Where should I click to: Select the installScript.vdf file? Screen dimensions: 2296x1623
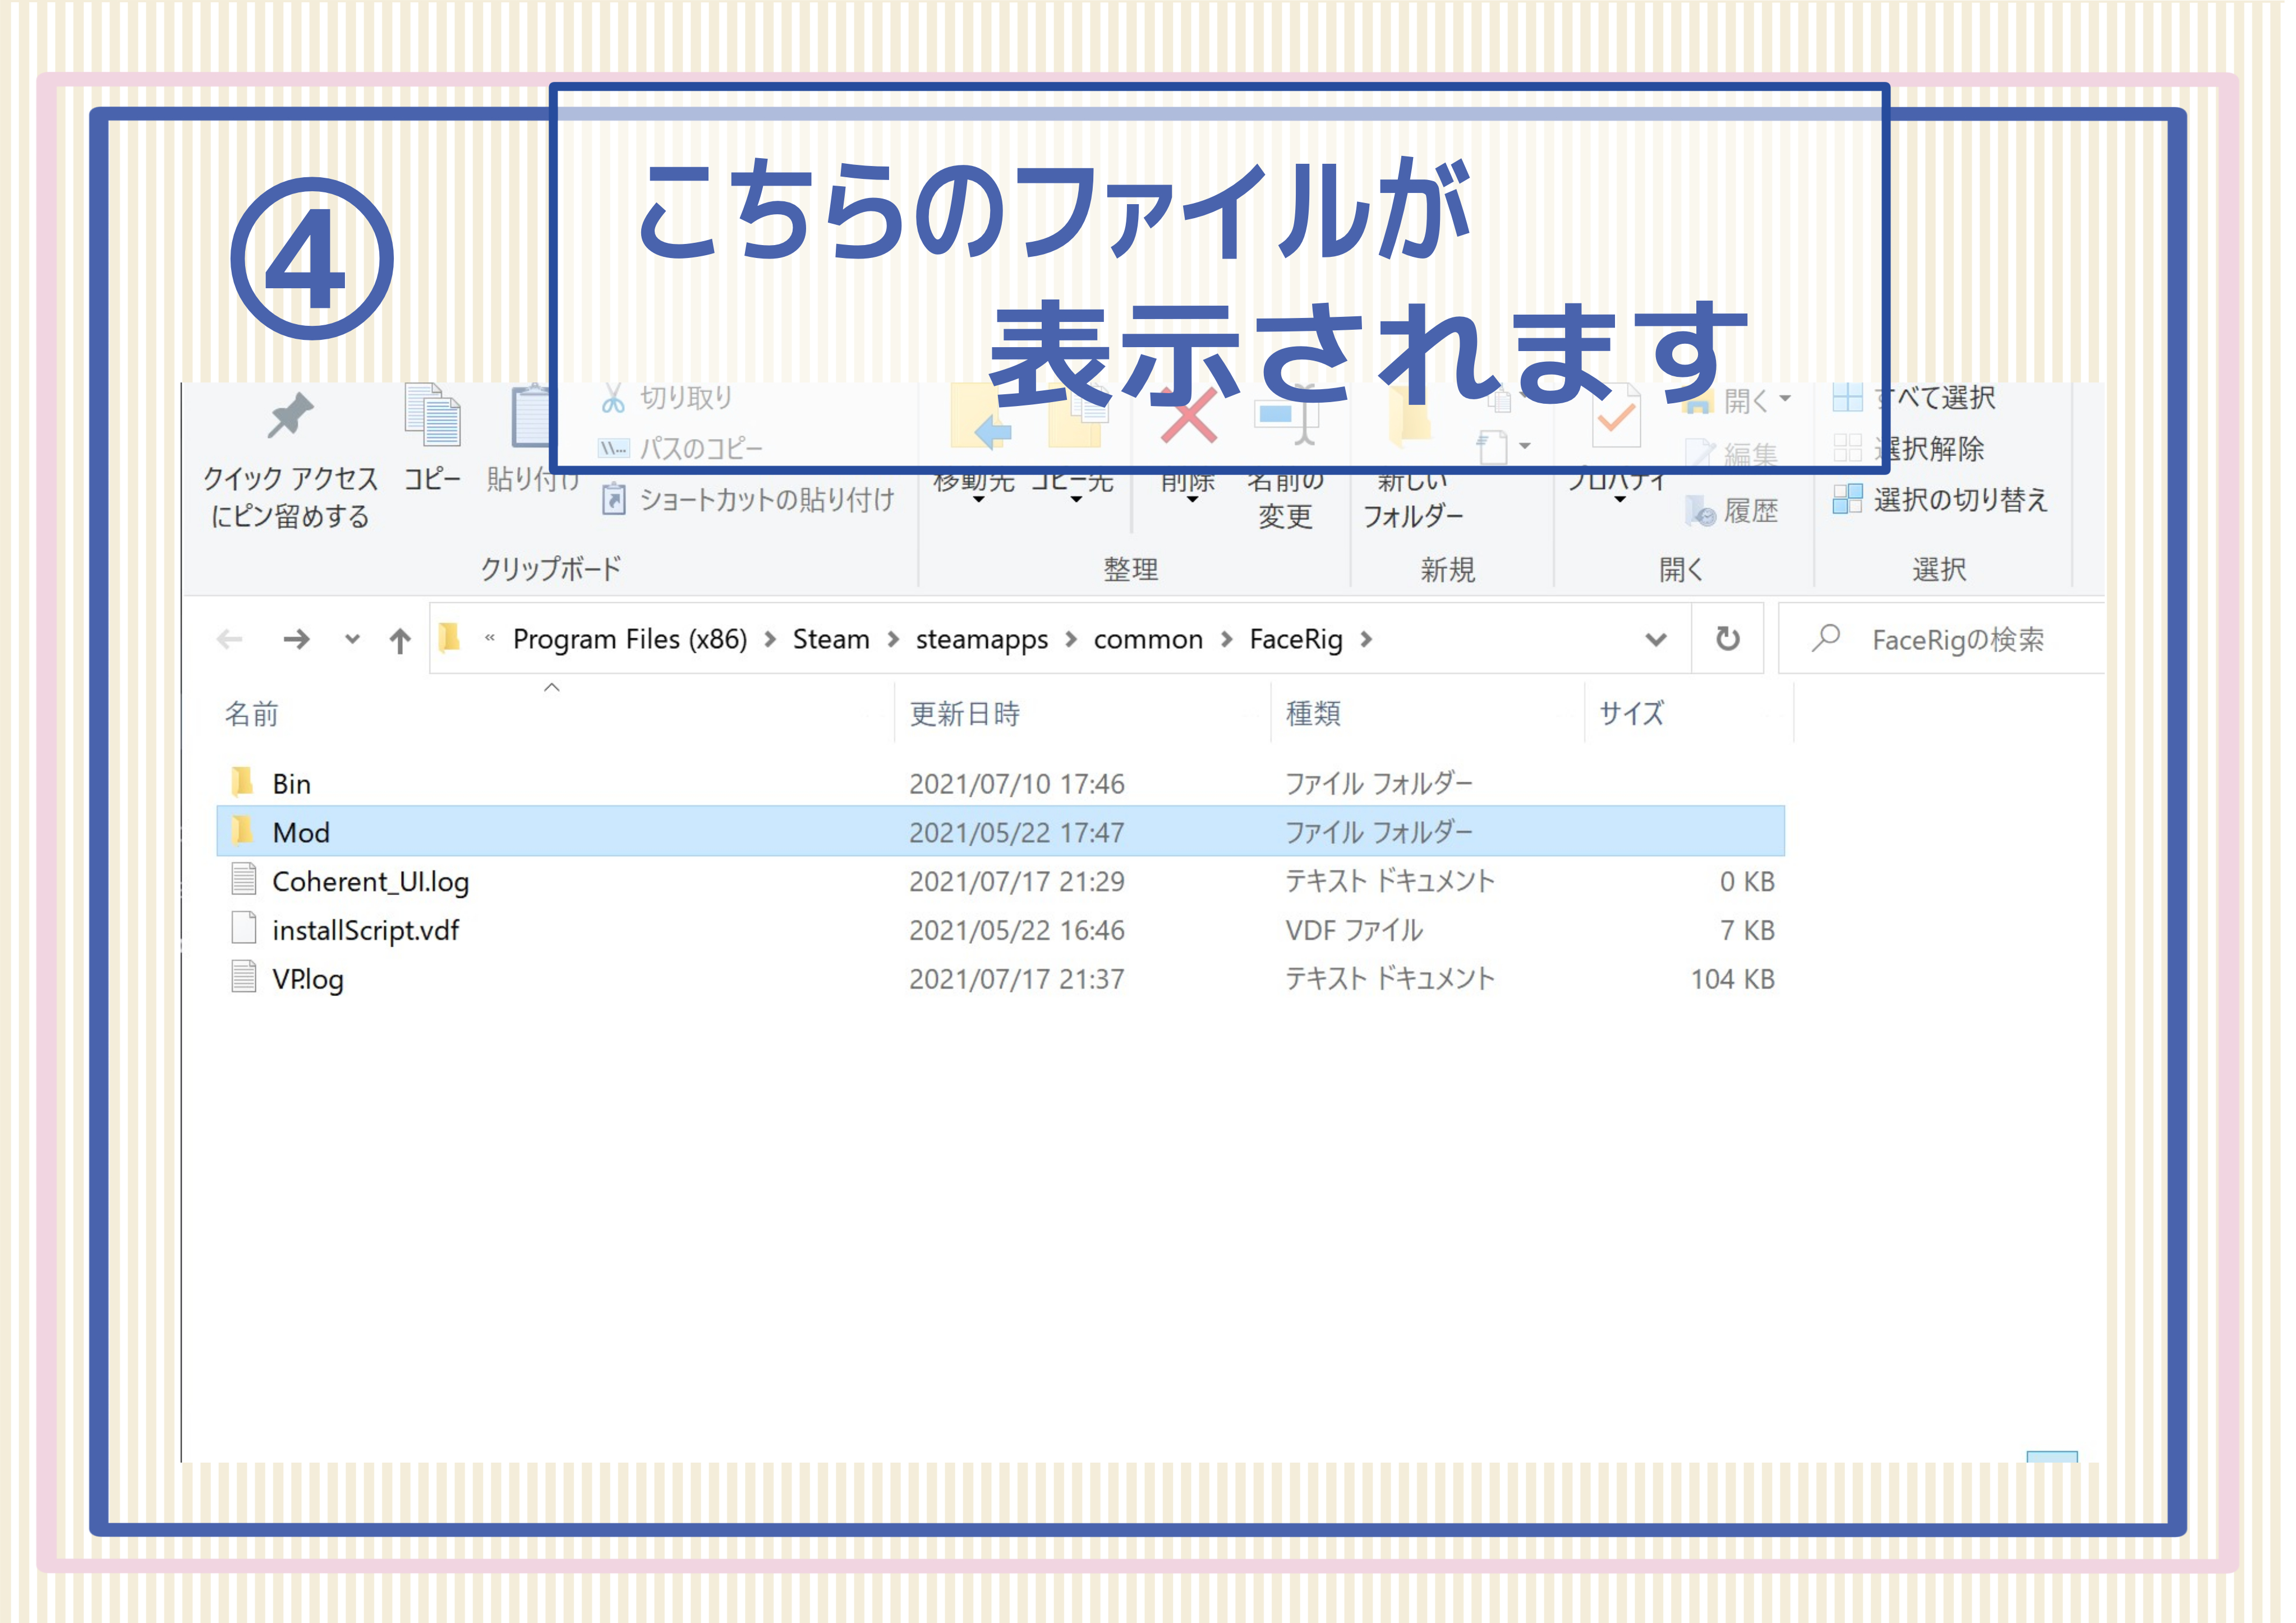(365, 931)
